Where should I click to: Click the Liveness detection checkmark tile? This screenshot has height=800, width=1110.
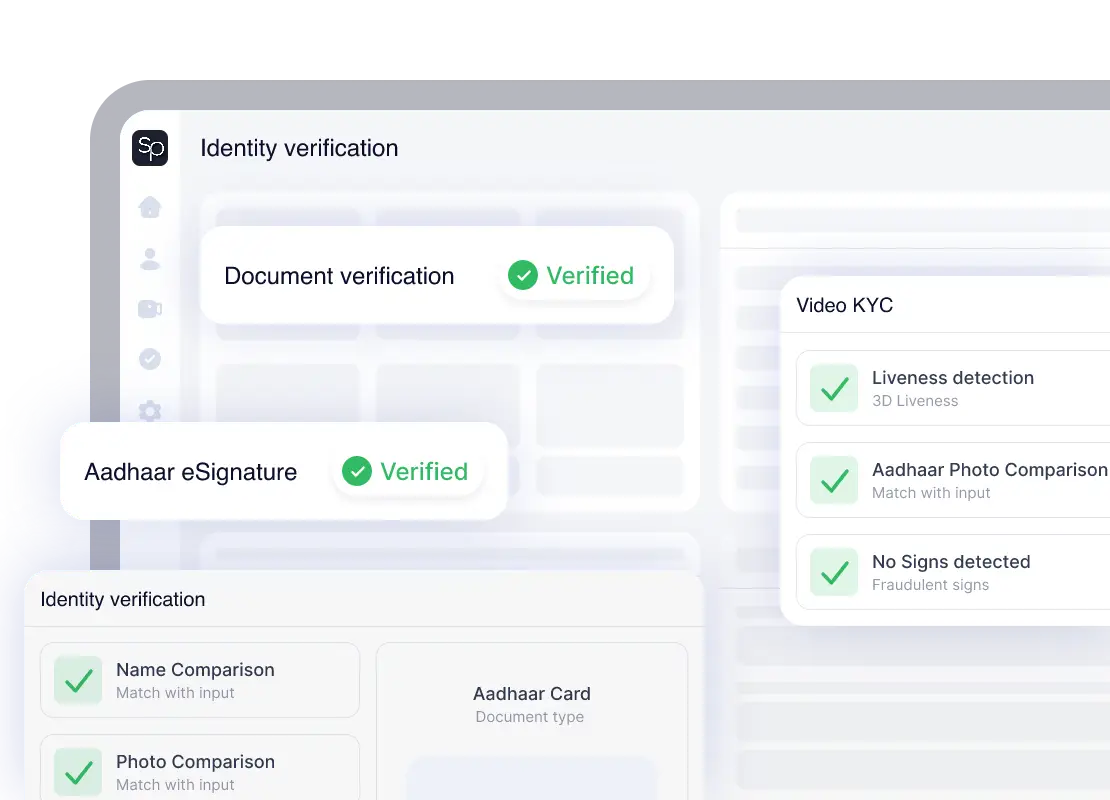[834, 388]
